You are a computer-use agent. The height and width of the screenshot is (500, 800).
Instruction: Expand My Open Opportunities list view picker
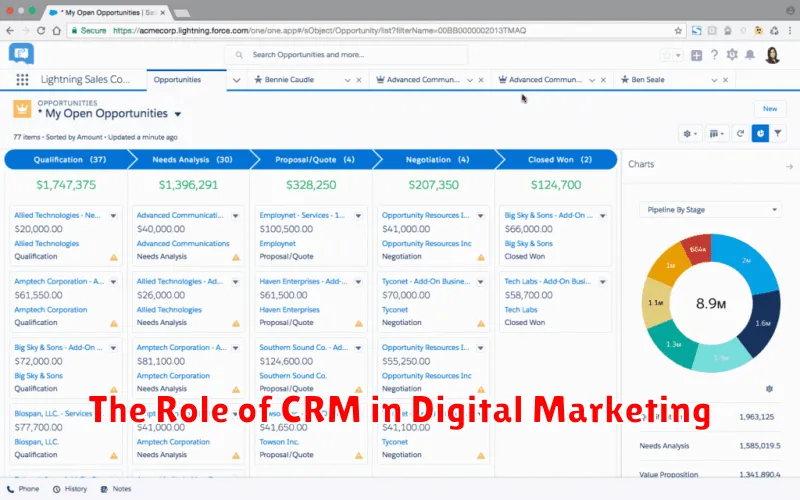coord(178,114)
